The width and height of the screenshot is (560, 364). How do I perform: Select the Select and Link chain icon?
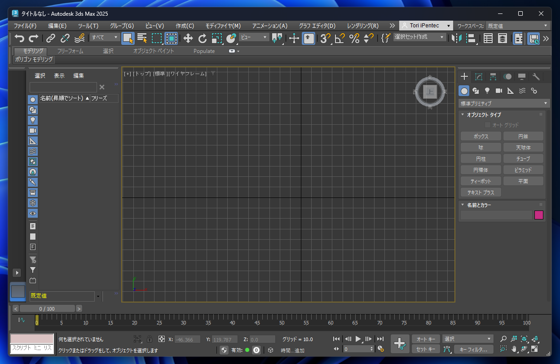[50, 38]
